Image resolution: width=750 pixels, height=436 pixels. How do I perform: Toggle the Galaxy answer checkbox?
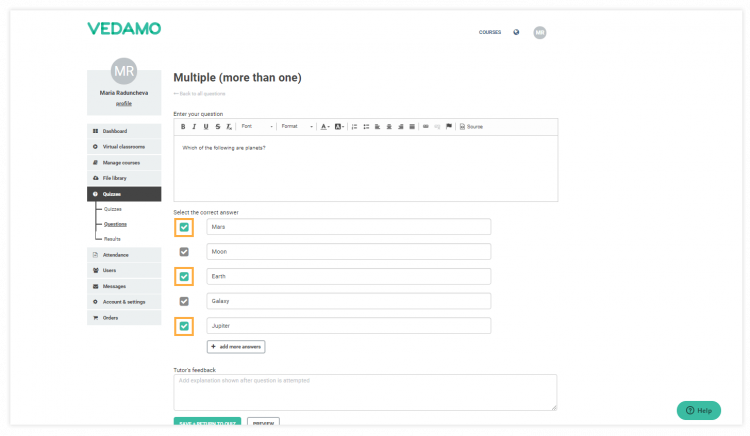click(x=184, y=301)
